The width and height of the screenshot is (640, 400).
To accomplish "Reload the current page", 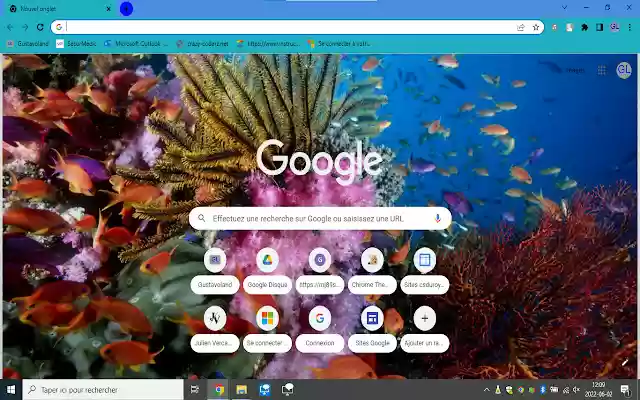I will tap(40, 27).
